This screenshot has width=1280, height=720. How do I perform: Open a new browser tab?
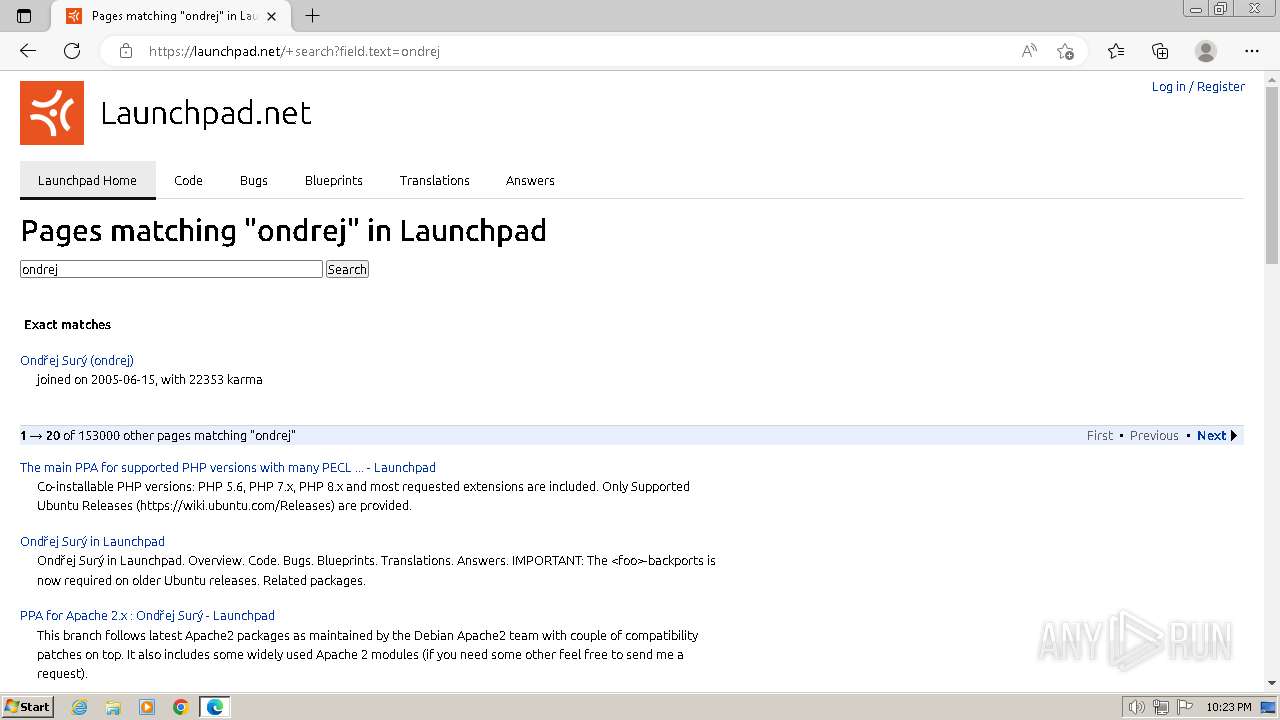(313, 16)
